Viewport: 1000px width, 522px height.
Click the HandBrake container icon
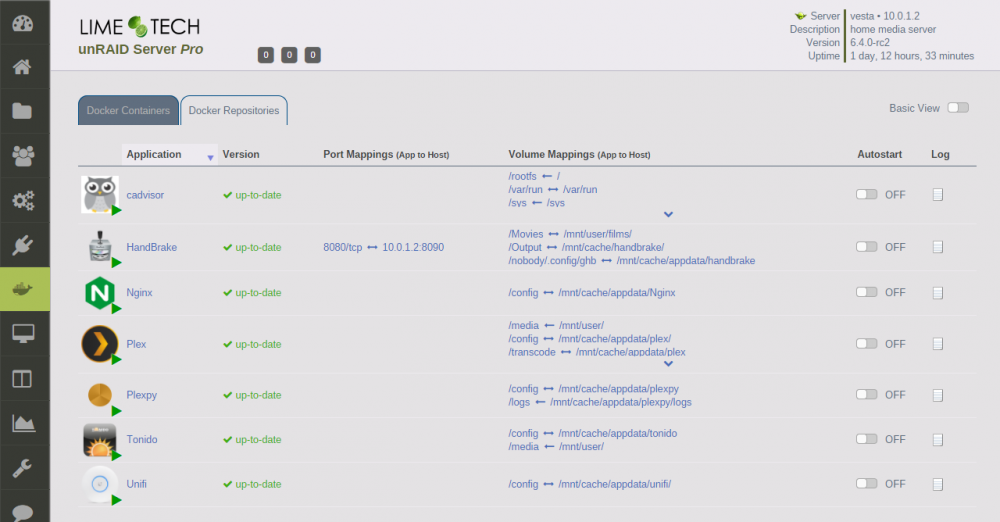[100, 247]
